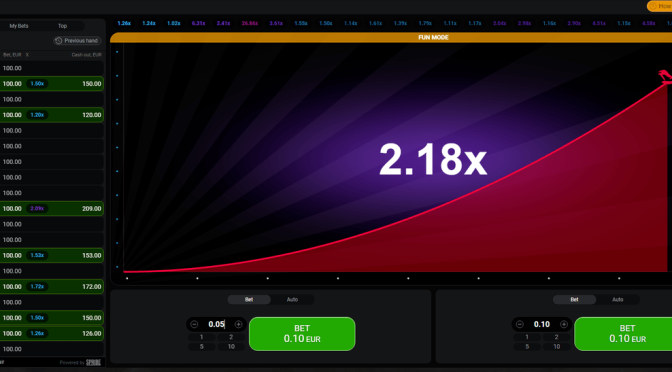Image resolution: width=672 pixels, height=372 pixels.
Task: Choose quick amount 1 in right panel
Action: point(527,337)
